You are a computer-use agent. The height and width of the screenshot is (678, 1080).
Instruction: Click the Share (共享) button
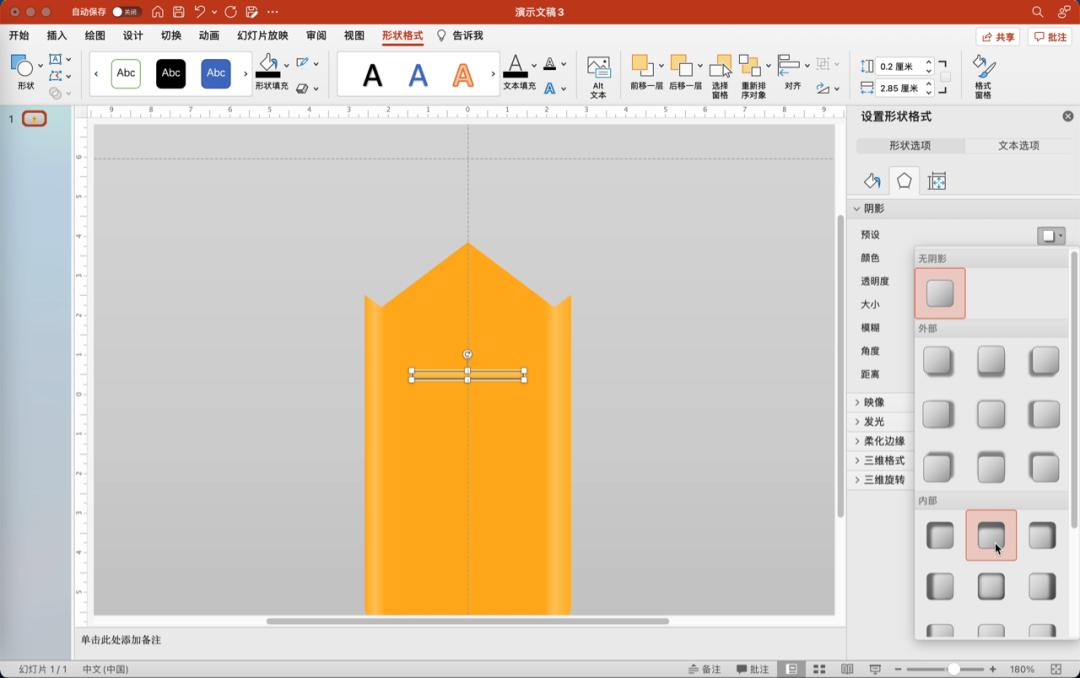(998, 37)
